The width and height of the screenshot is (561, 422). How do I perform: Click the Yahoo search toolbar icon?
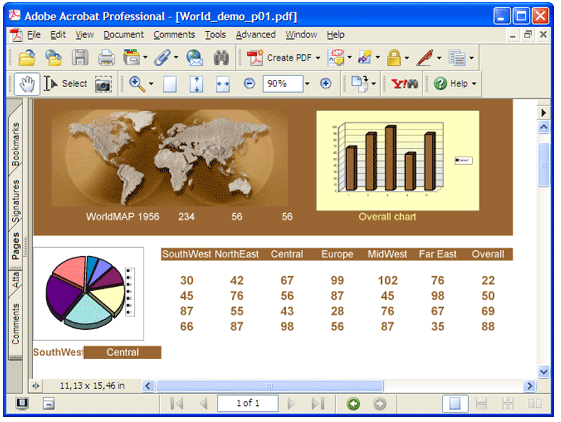pyautogui.click(x=404, y=84)
